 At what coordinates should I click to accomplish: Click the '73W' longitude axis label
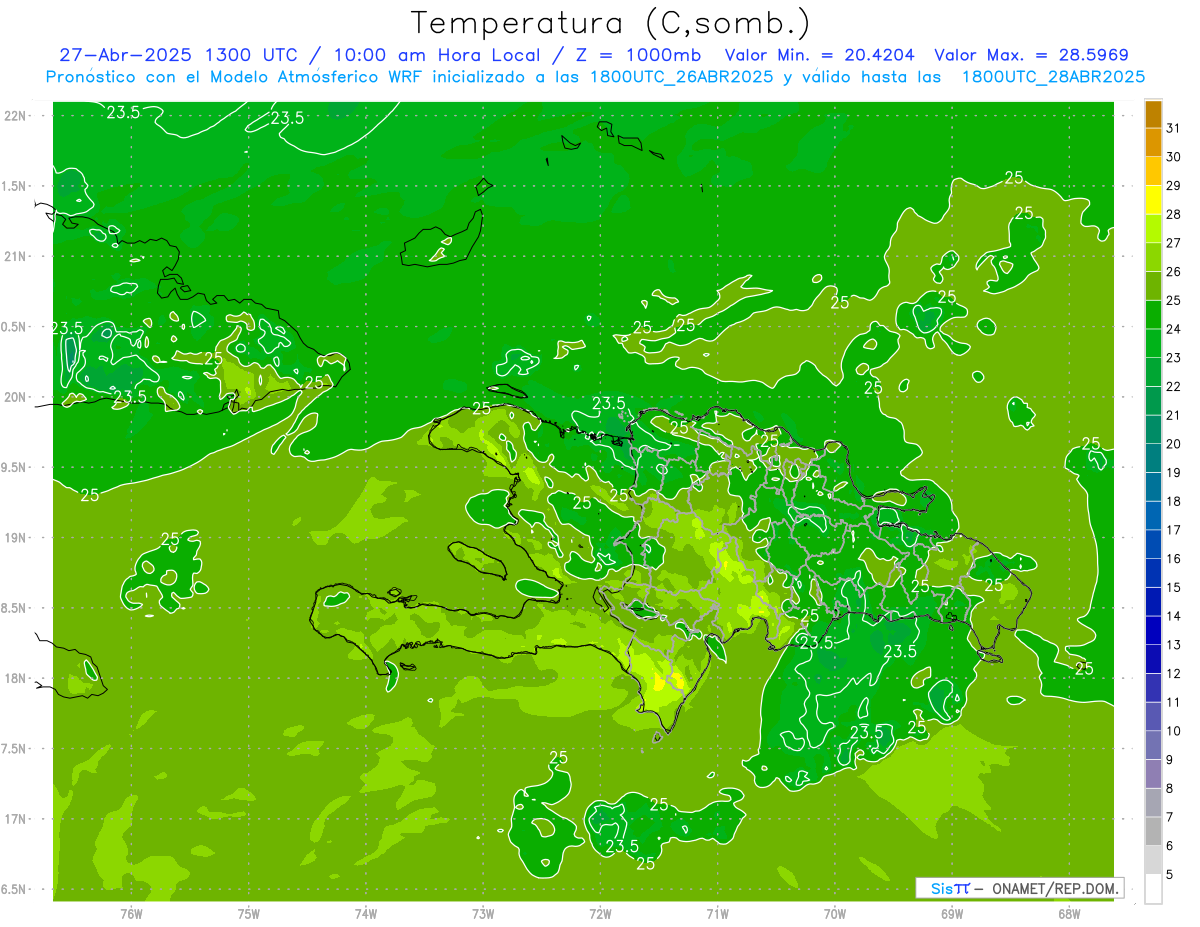pyautogui.click(x=483, y=912)
